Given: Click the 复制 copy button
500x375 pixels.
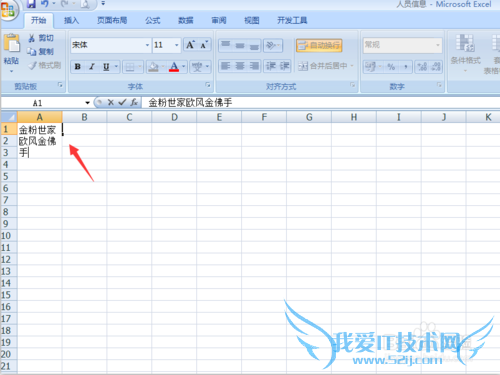Looking at the screenshot, I should point(41,52).
